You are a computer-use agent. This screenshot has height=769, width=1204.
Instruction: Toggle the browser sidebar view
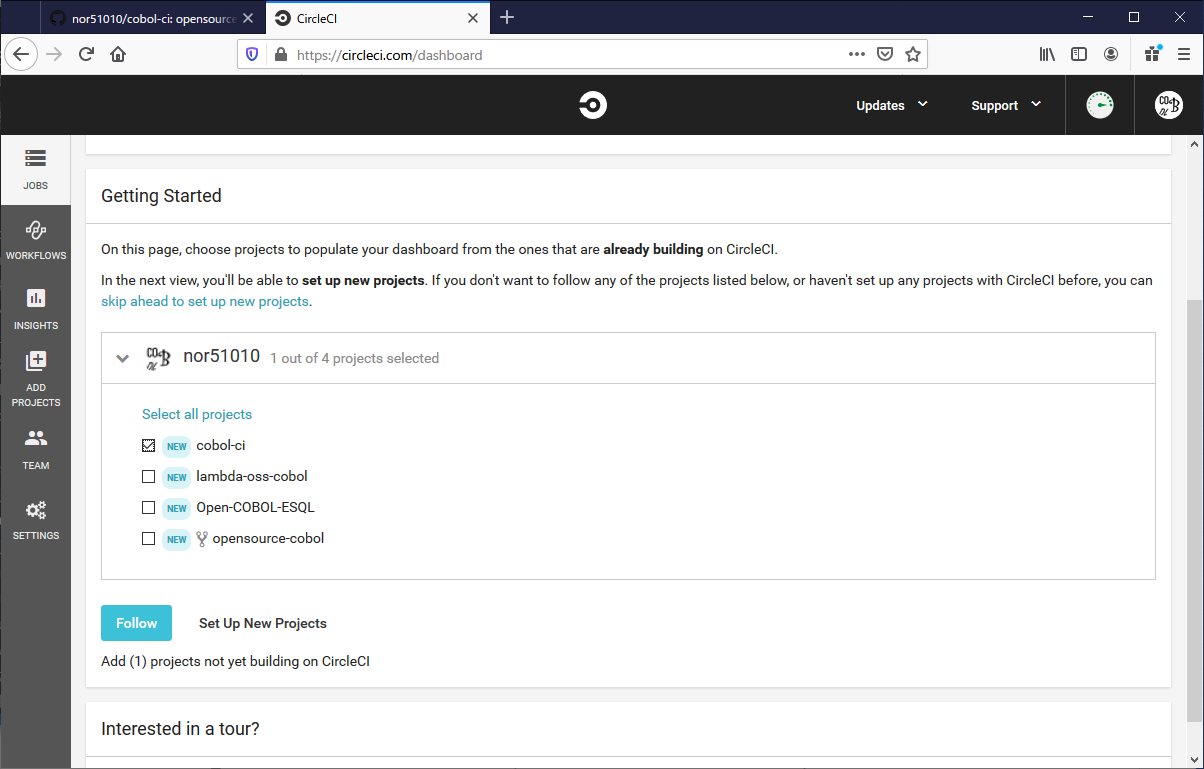click(1079, 54)
